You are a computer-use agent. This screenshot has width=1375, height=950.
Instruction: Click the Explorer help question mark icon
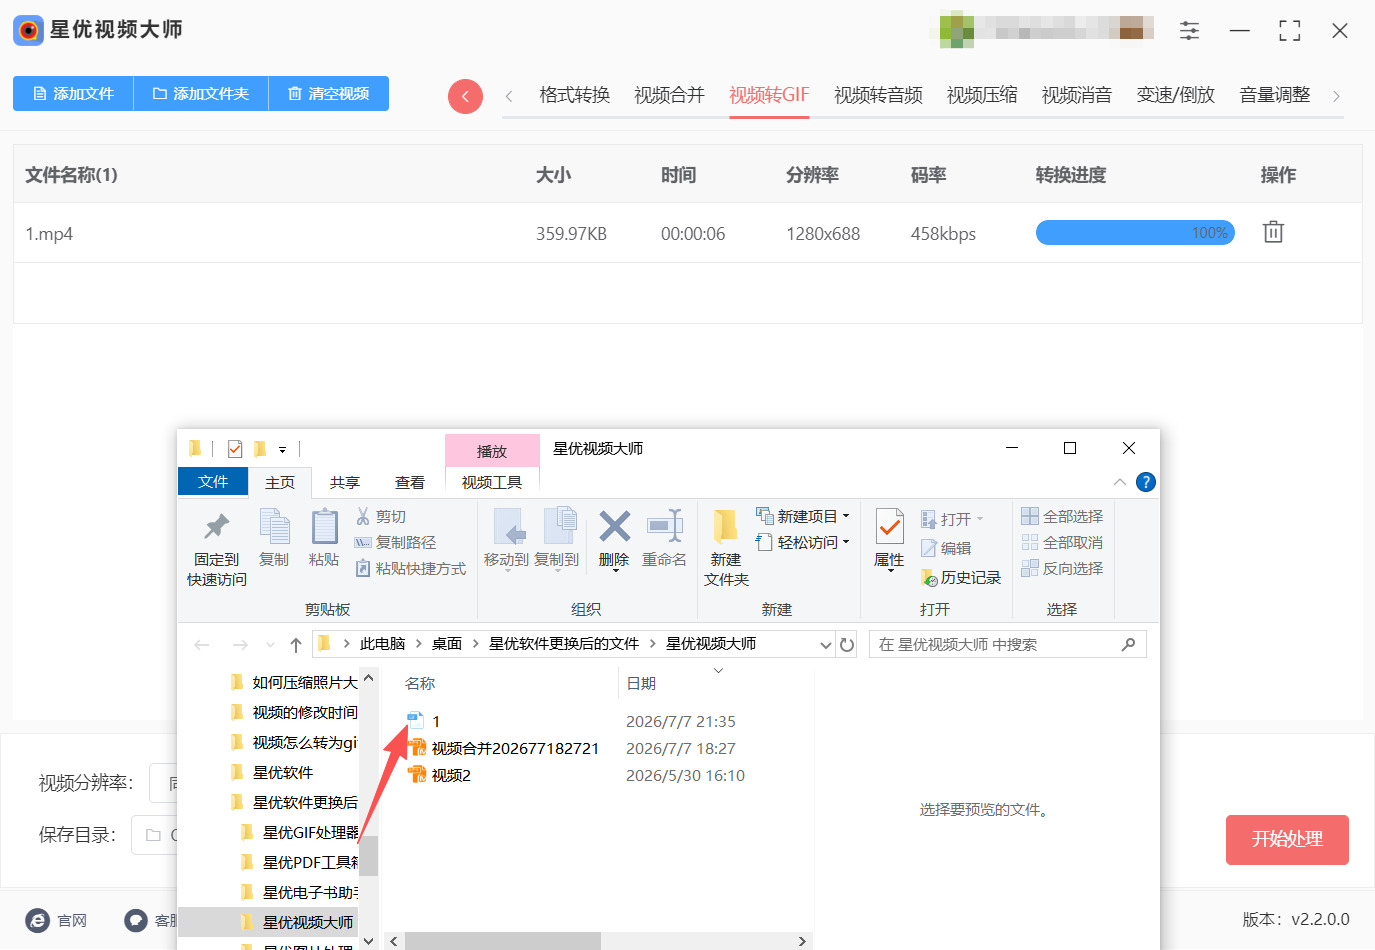tap(1146, 482)
